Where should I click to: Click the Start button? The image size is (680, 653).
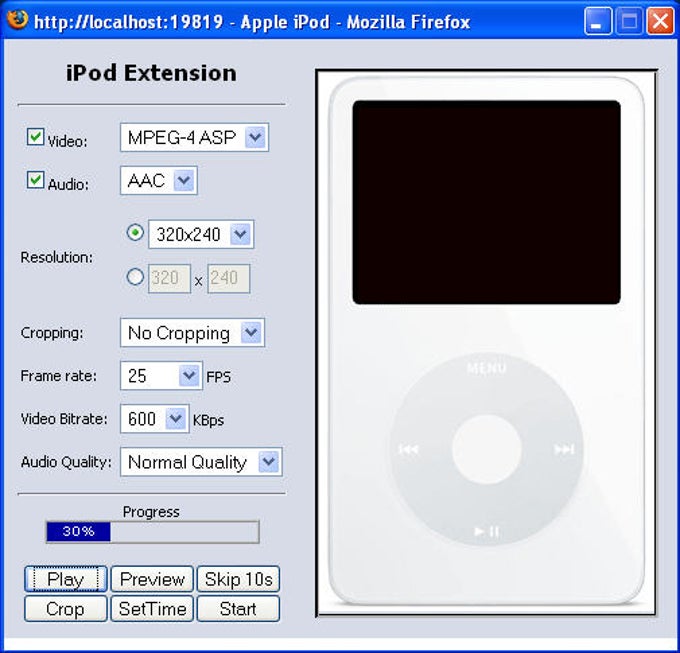pos(238,609)
